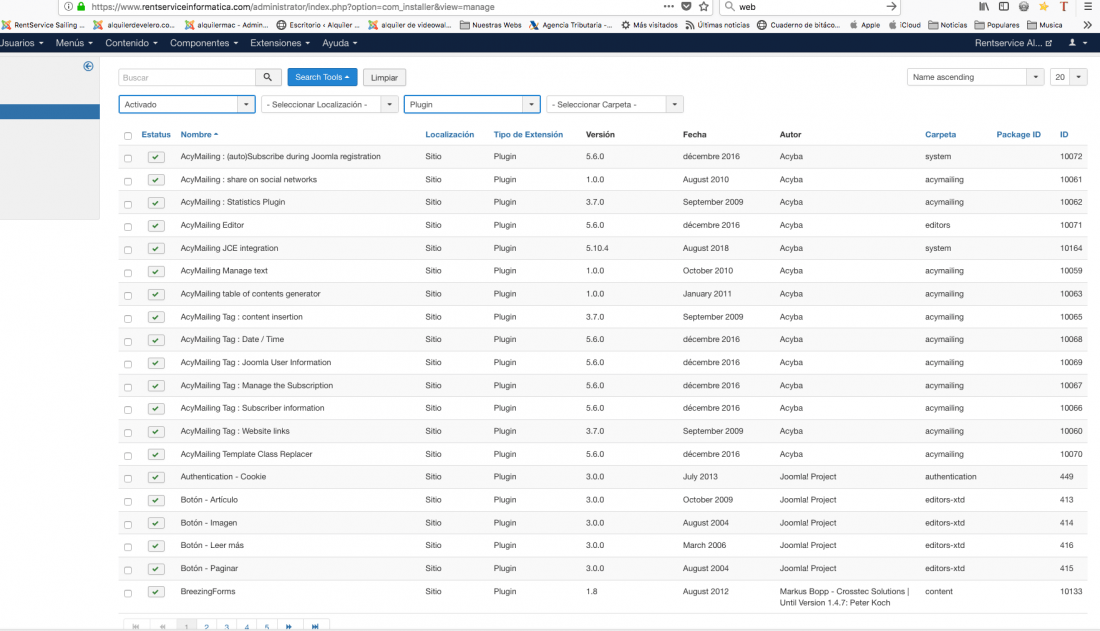The height and width of the screenshot is (631, 1100).
Task: Select checkbox for Botón - Paginar
Action: pyautogui.click(x=128, y=570)
